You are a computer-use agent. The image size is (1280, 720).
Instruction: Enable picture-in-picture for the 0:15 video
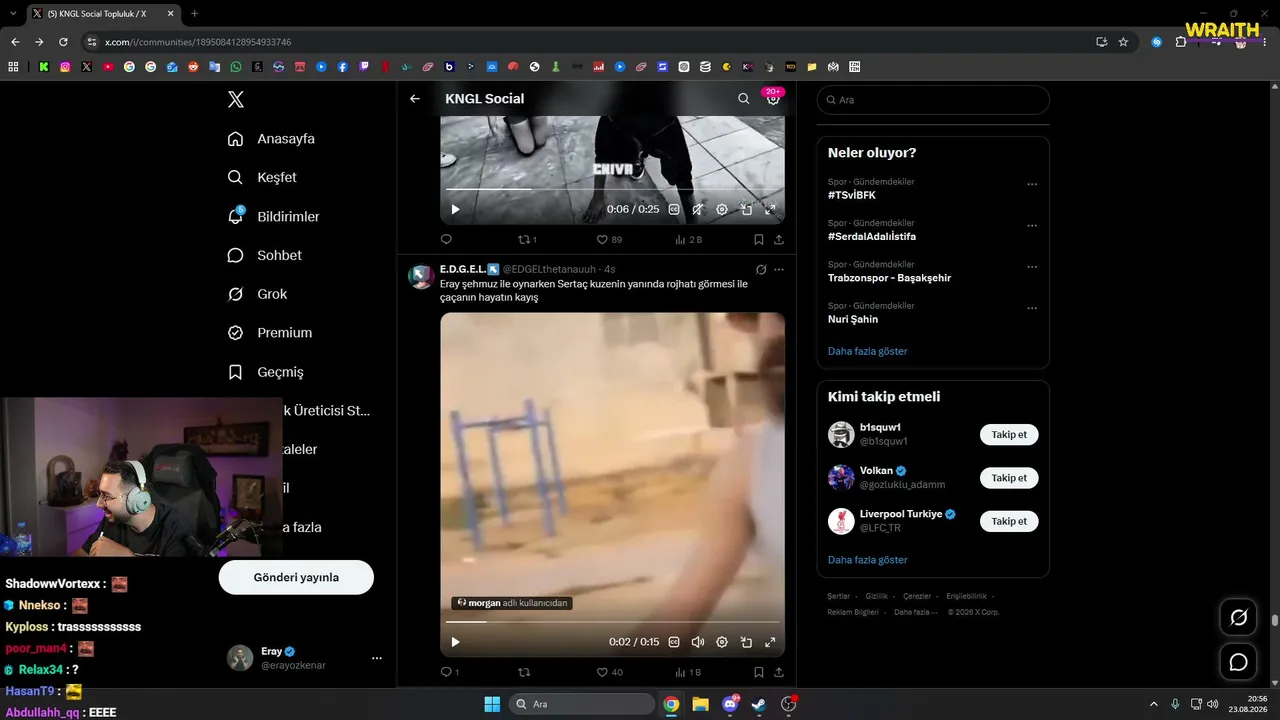[x=746, y=642]
